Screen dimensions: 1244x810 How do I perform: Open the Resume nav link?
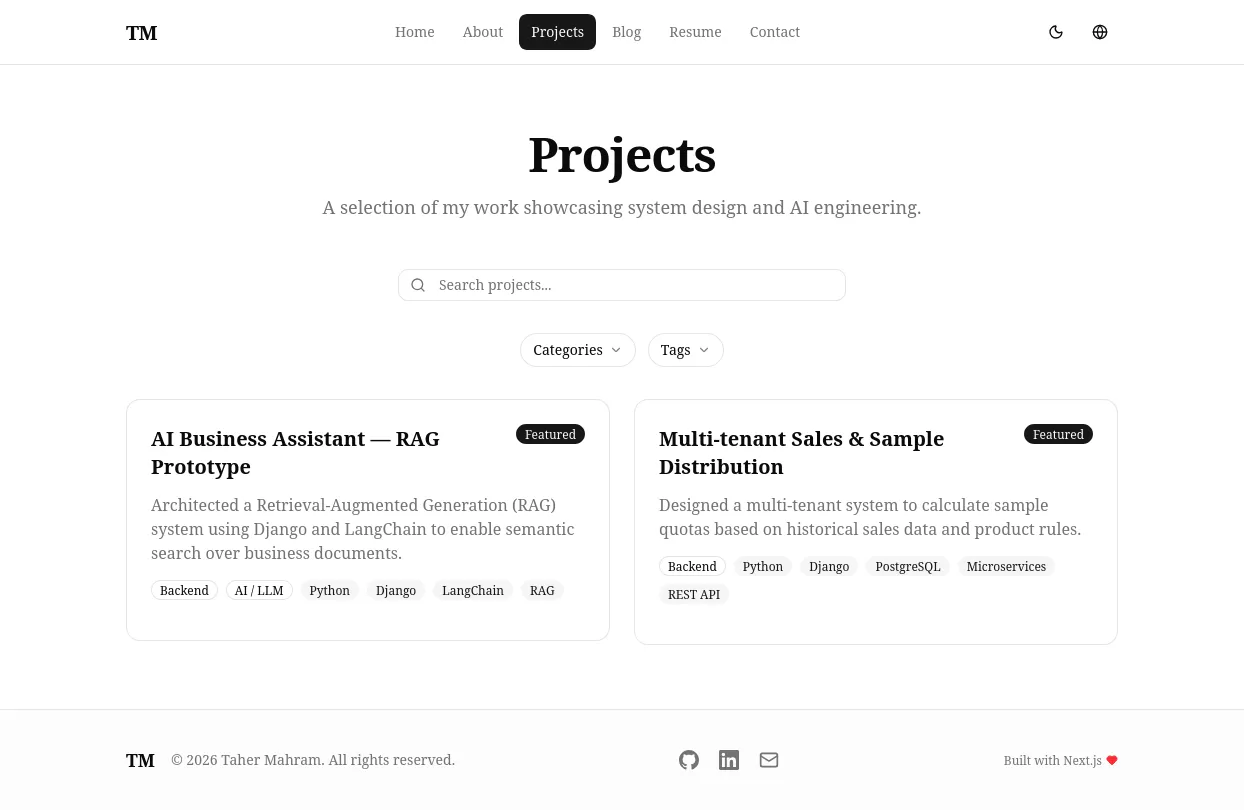(695, 32)
